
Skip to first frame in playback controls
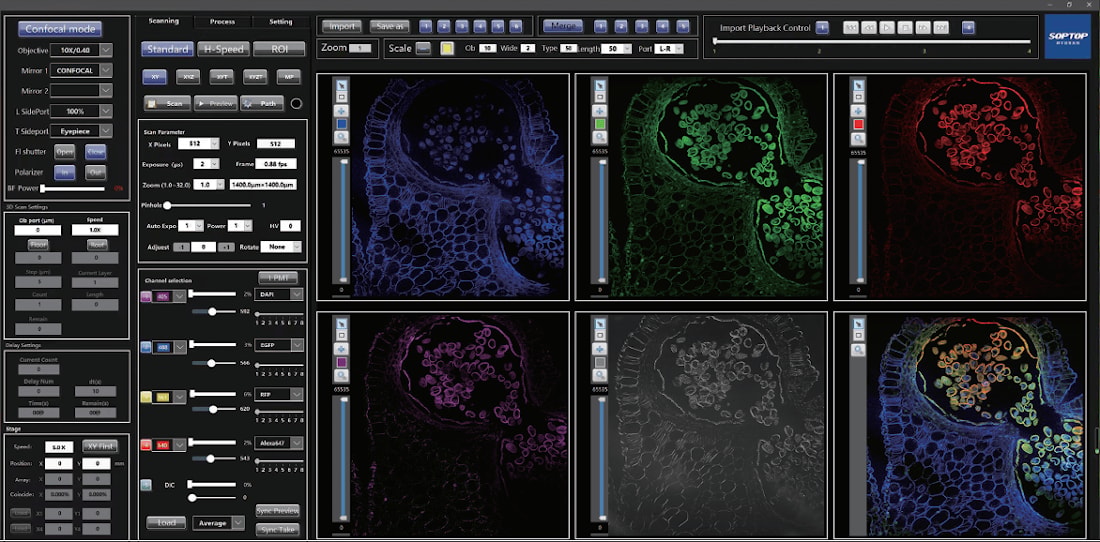coord(852,28)
